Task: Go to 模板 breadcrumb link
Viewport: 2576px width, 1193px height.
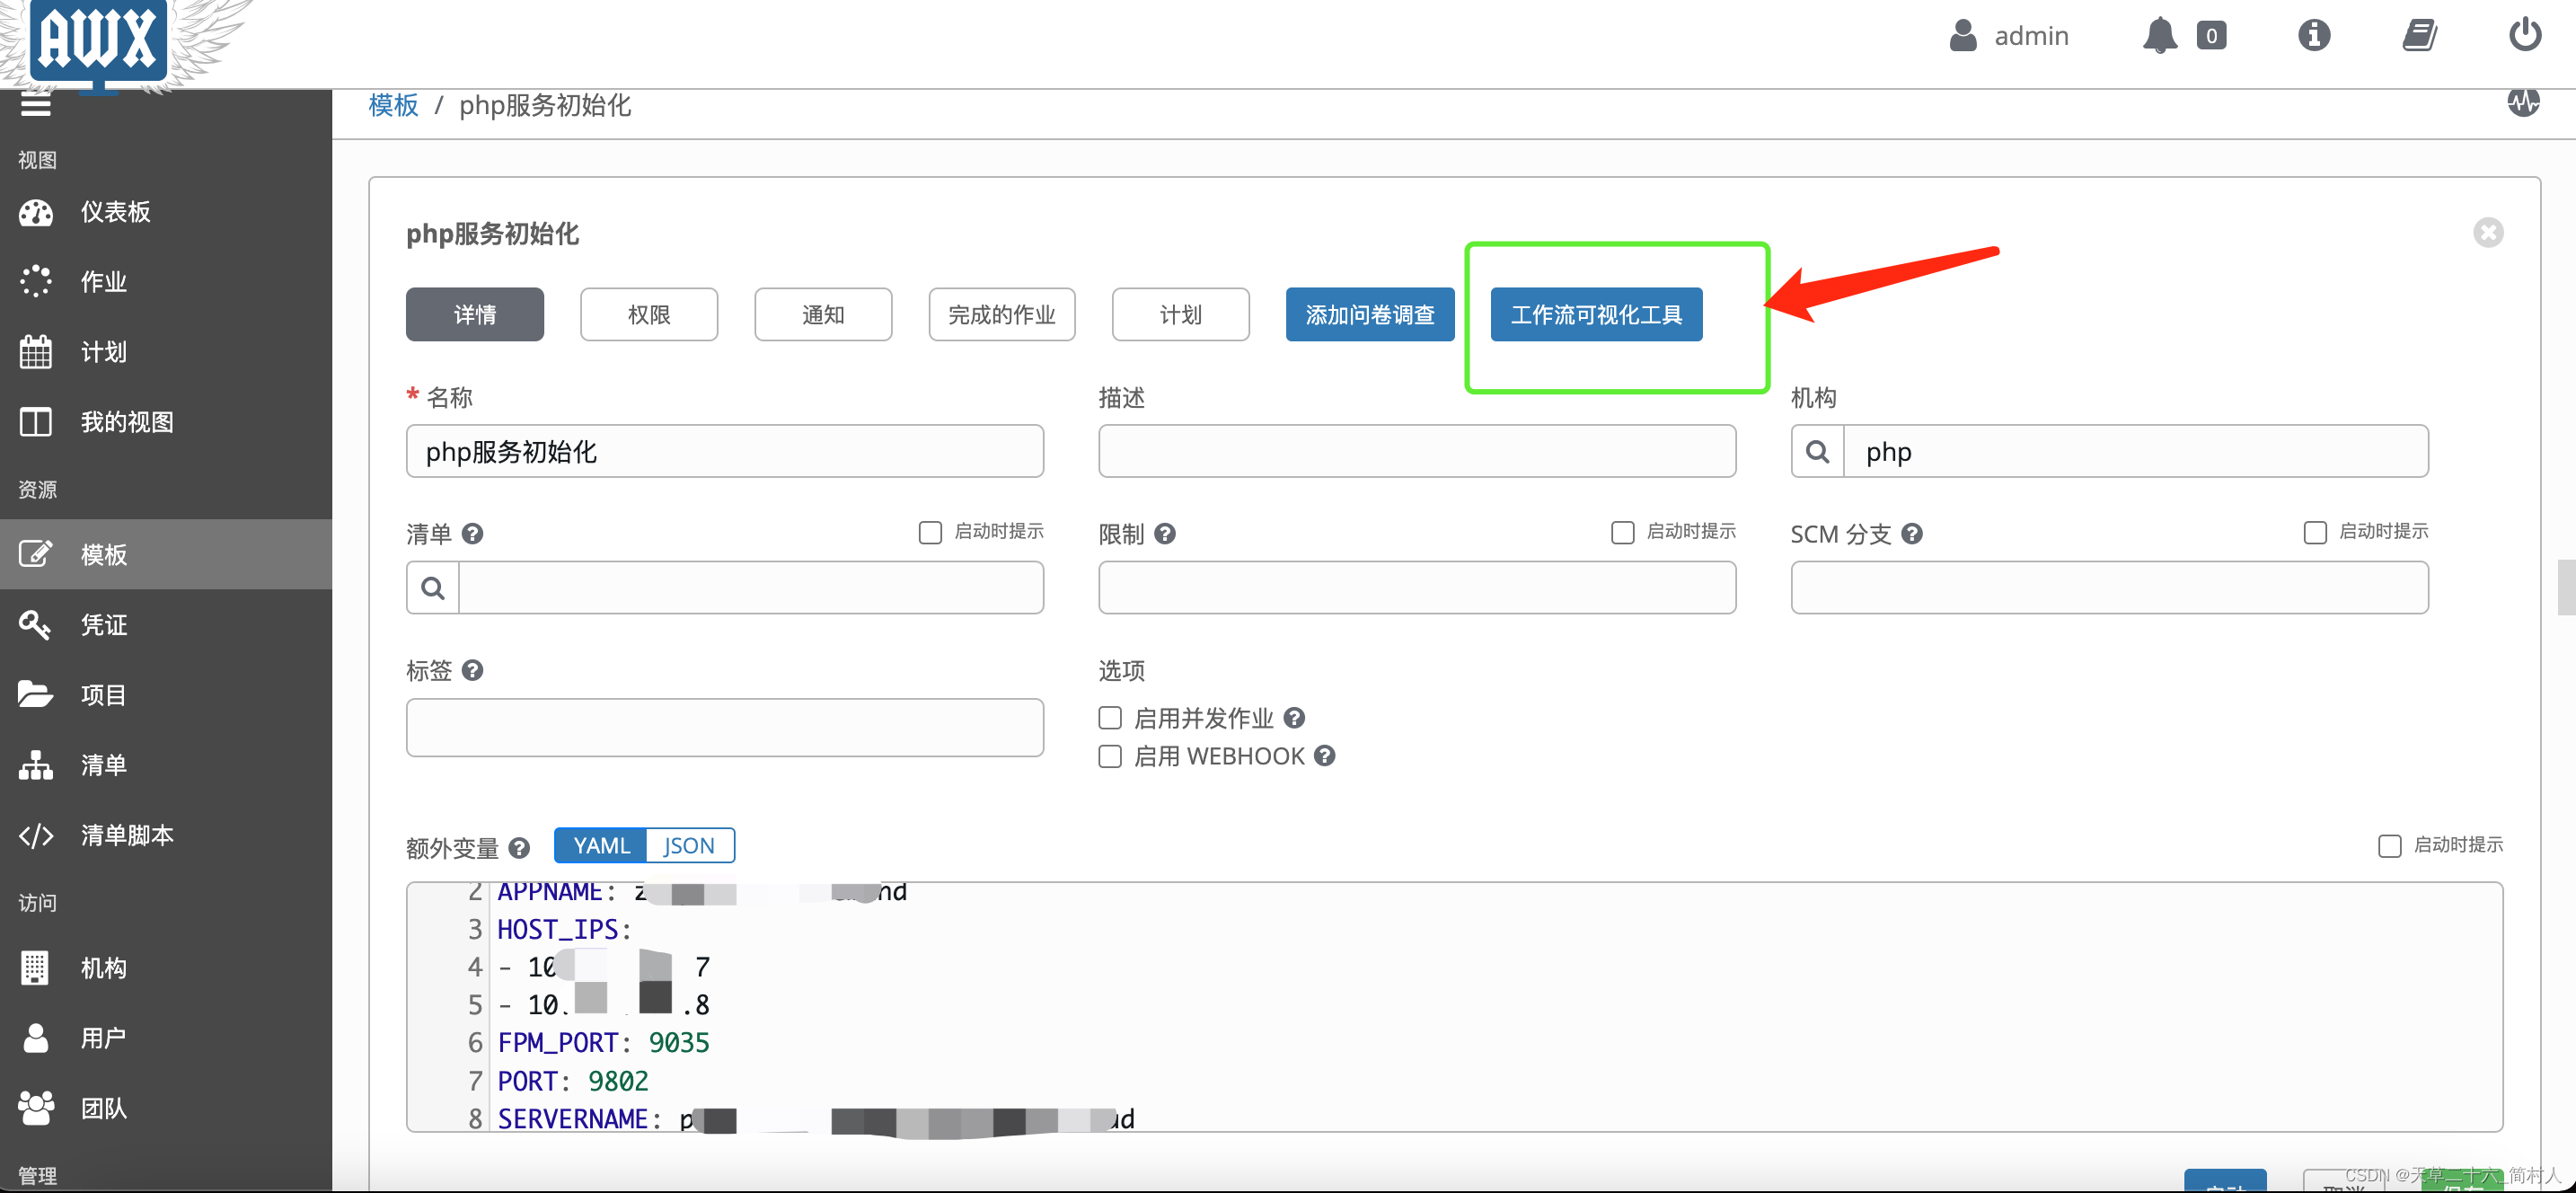Action: (393, 105)
